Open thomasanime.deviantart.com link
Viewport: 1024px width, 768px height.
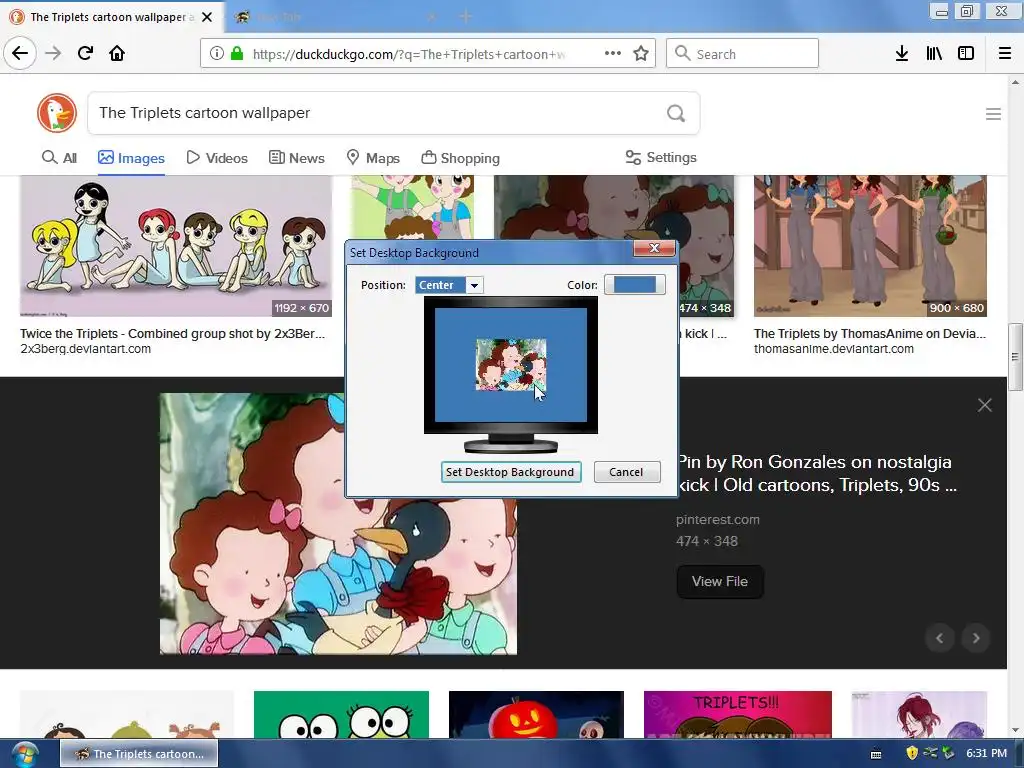(x=834, y=349)
